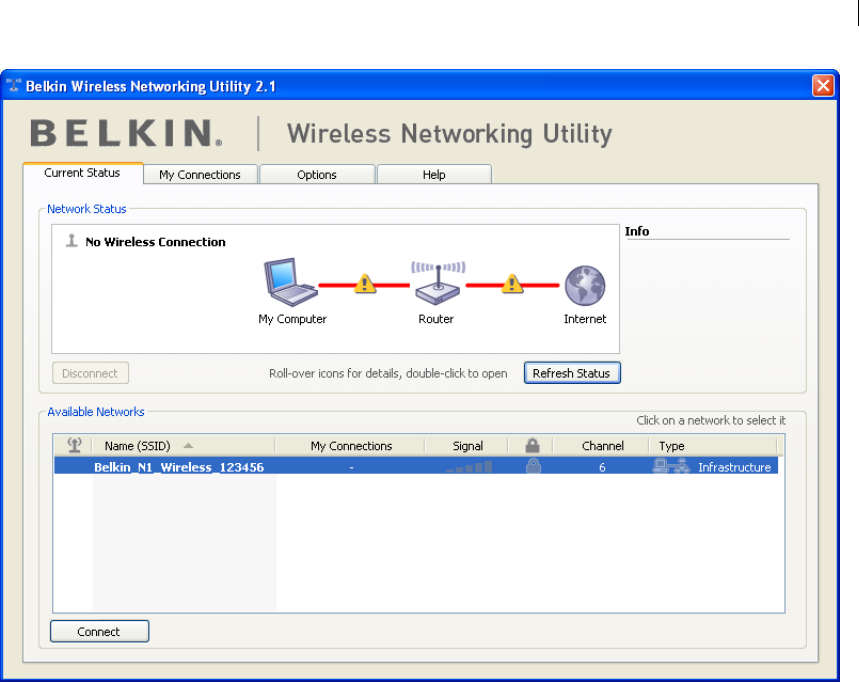Click the Router label
Viewport: 859px width, 682px height.
click(x=436, y=319)
